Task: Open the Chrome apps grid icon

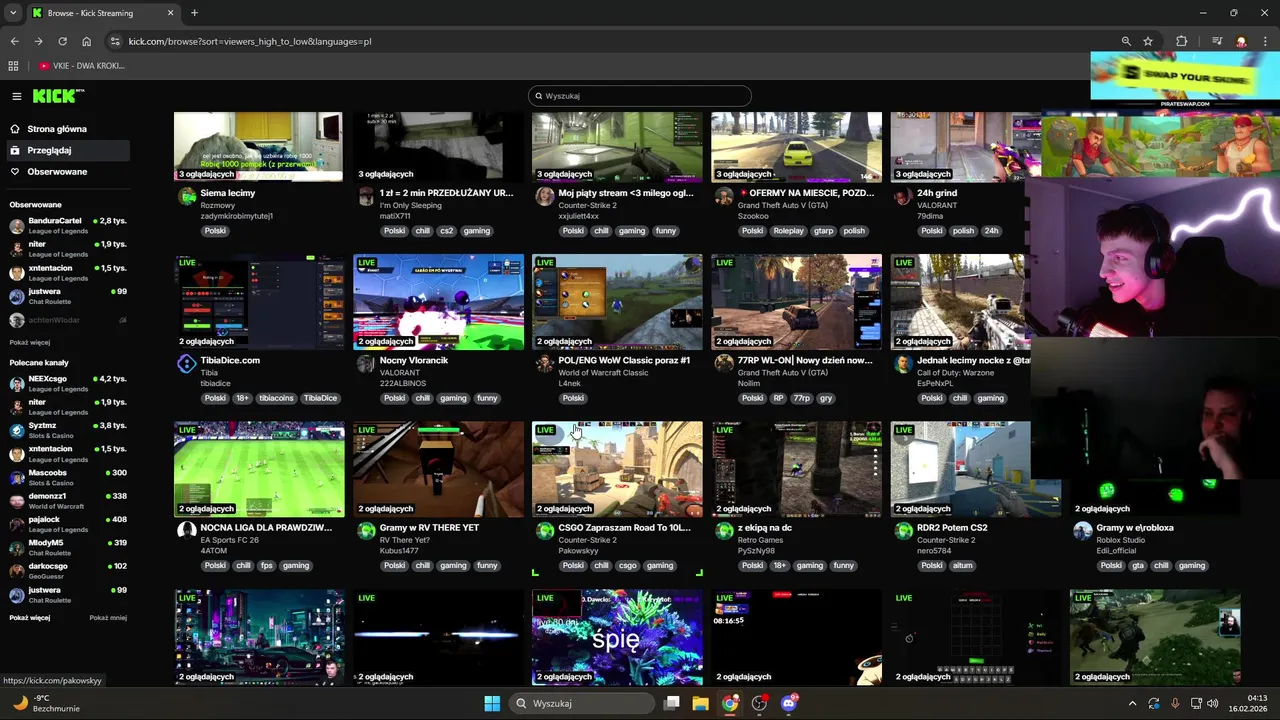Action: (x=13, y=66)
